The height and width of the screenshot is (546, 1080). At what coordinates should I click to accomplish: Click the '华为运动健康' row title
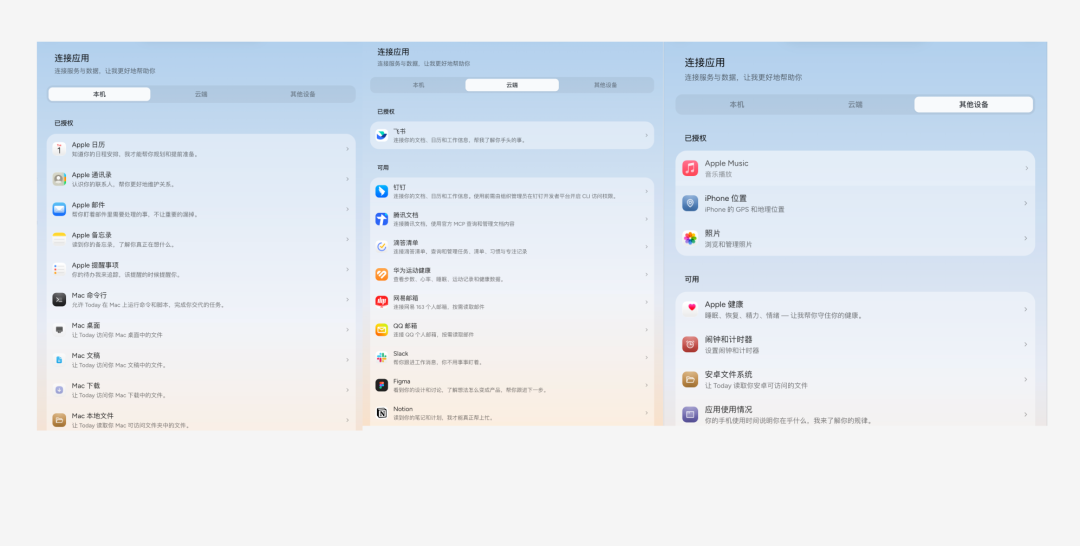point(412,271)
